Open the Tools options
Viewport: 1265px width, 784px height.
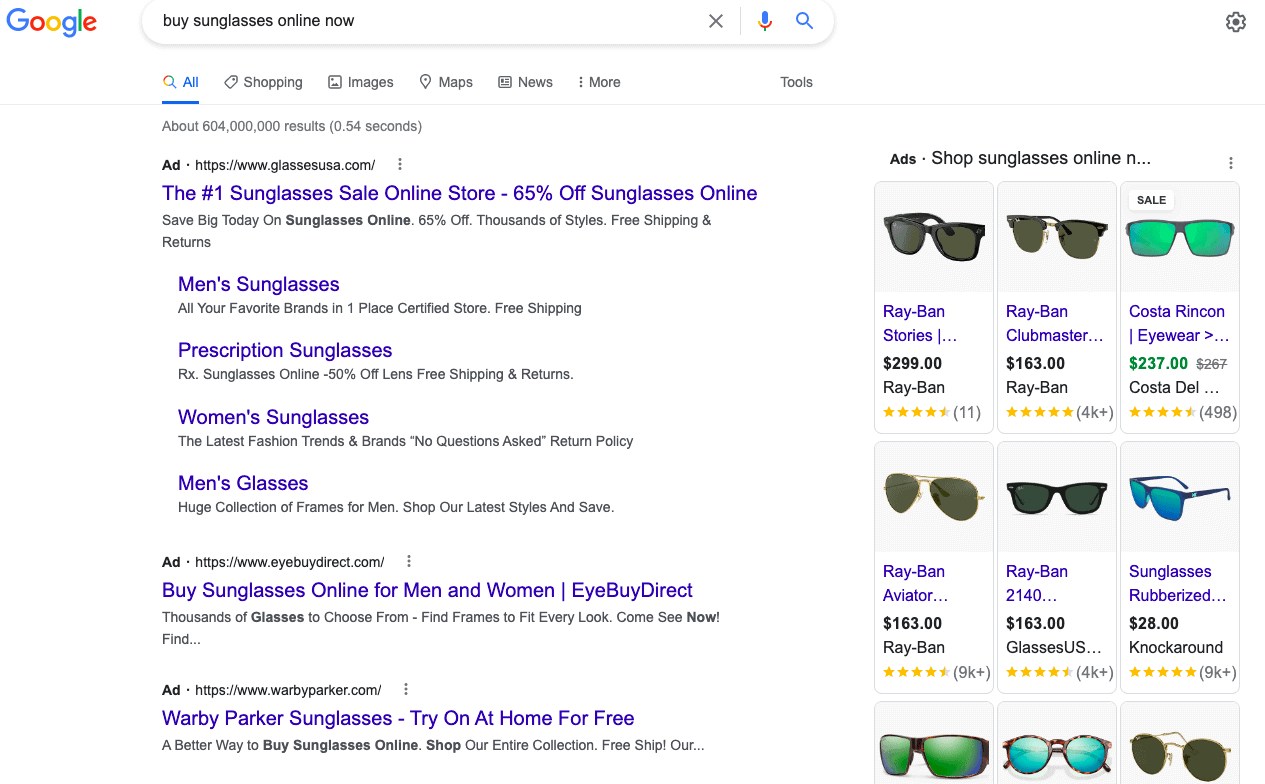click(796, 82)
